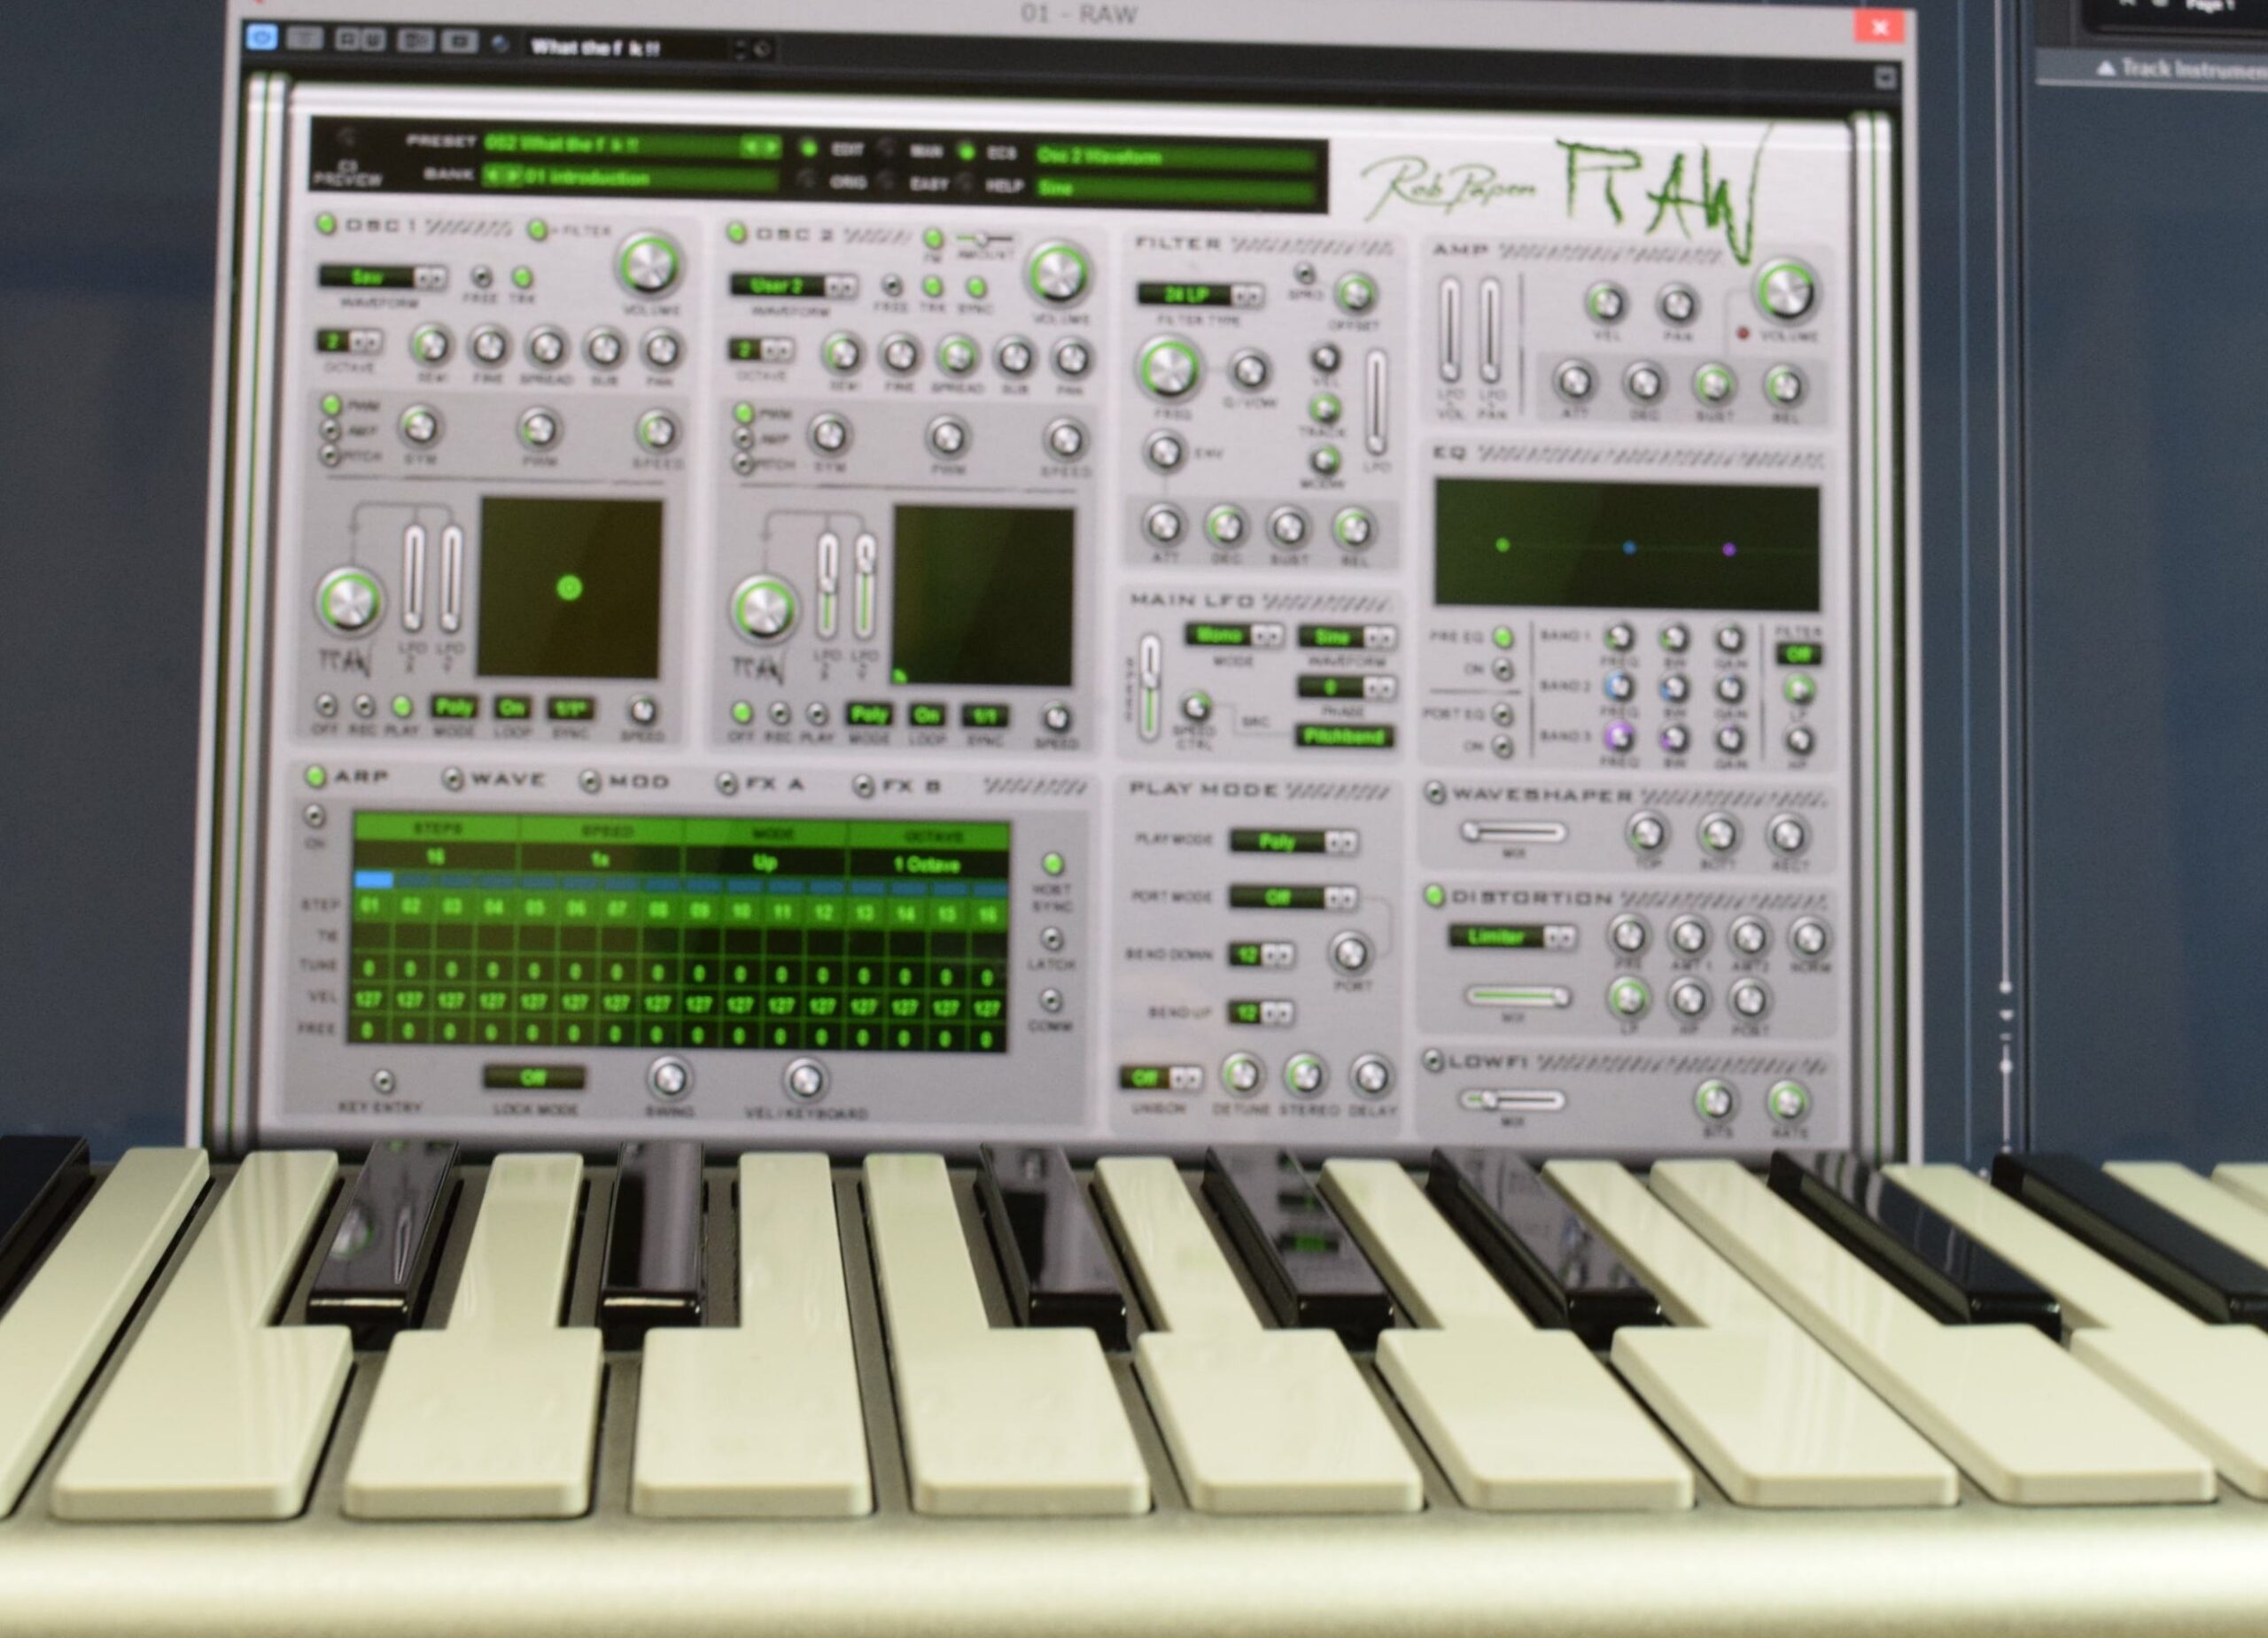Open the Port Mode Off selector
The height and width of the screenshot is (1638, 2268).
(1293, 897)
